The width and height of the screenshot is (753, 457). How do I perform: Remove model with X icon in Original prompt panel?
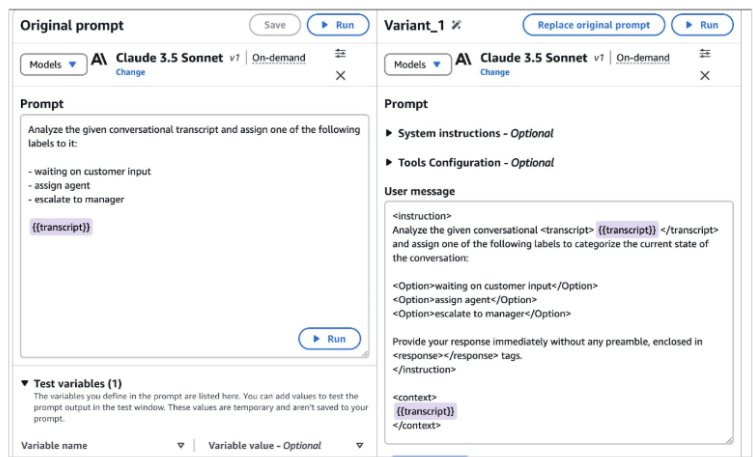(340, 76)
